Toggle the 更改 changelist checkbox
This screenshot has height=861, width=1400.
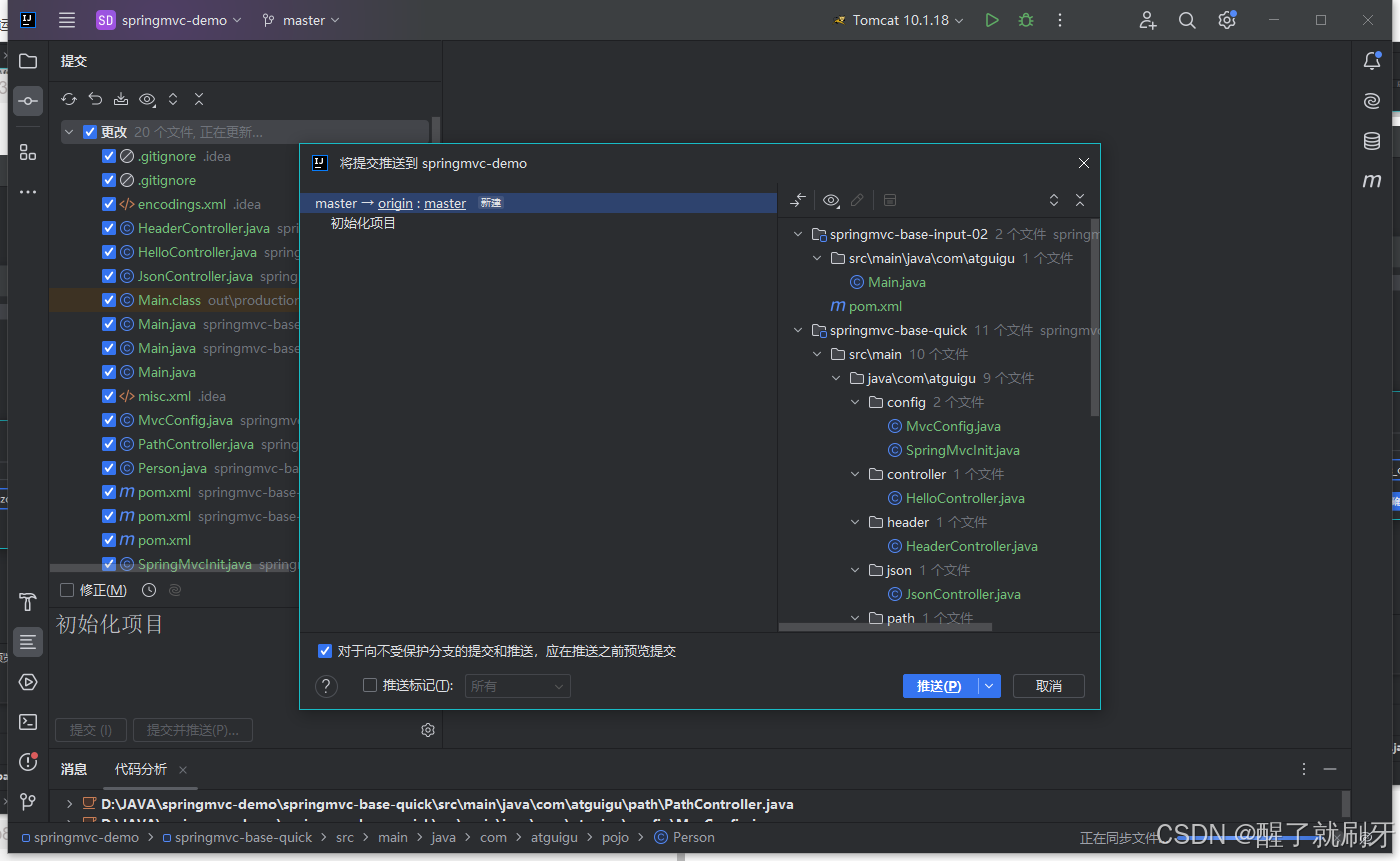(90, 132)
